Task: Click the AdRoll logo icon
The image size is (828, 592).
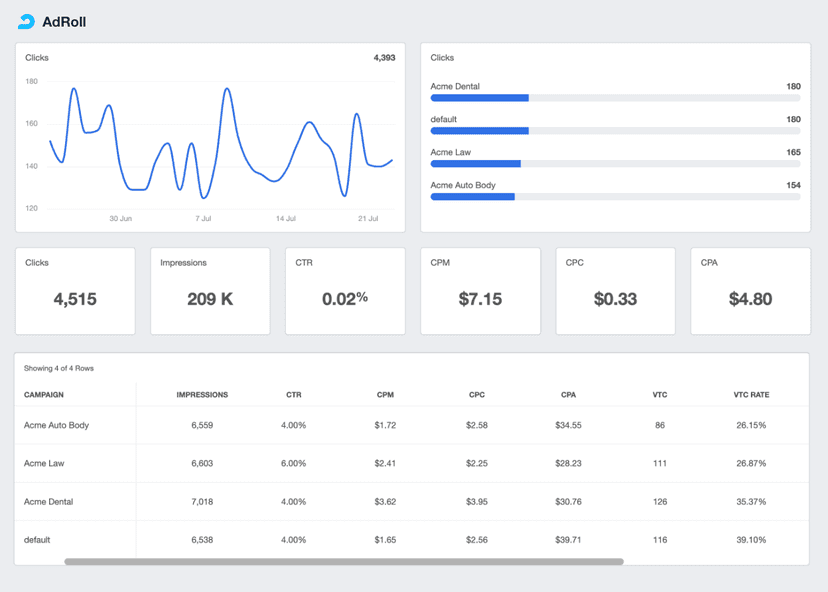Action: pos(26,20)
